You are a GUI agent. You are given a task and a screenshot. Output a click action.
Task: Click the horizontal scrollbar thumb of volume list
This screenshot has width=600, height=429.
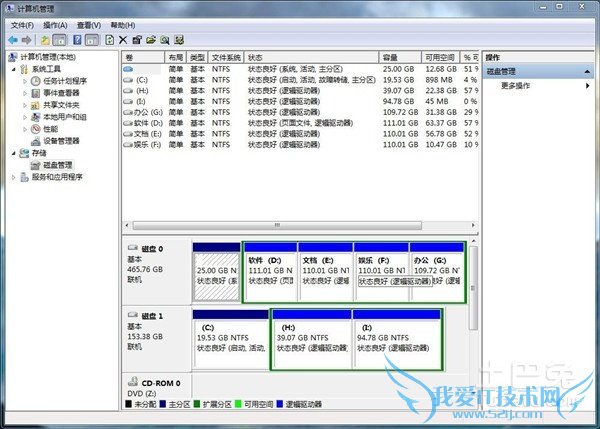(x=277, y=225)
